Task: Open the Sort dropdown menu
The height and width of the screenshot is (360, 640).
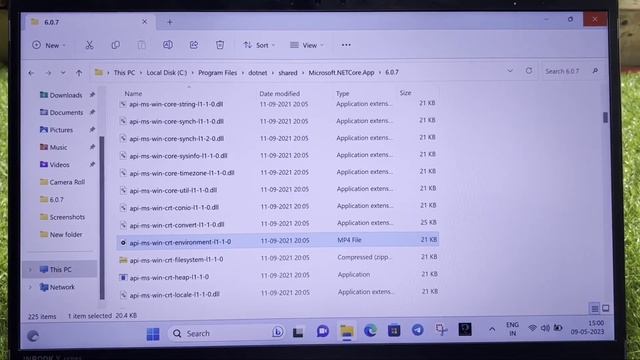Action: (x=259, y=45)
